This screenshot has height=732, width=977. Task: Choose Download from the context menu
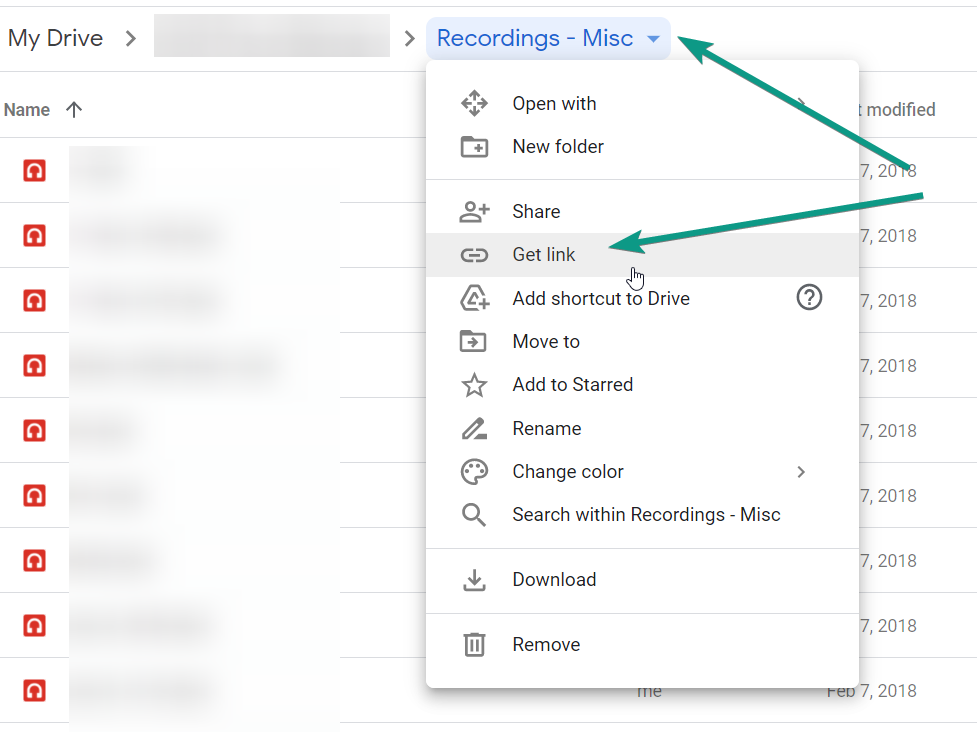point(554,580)
